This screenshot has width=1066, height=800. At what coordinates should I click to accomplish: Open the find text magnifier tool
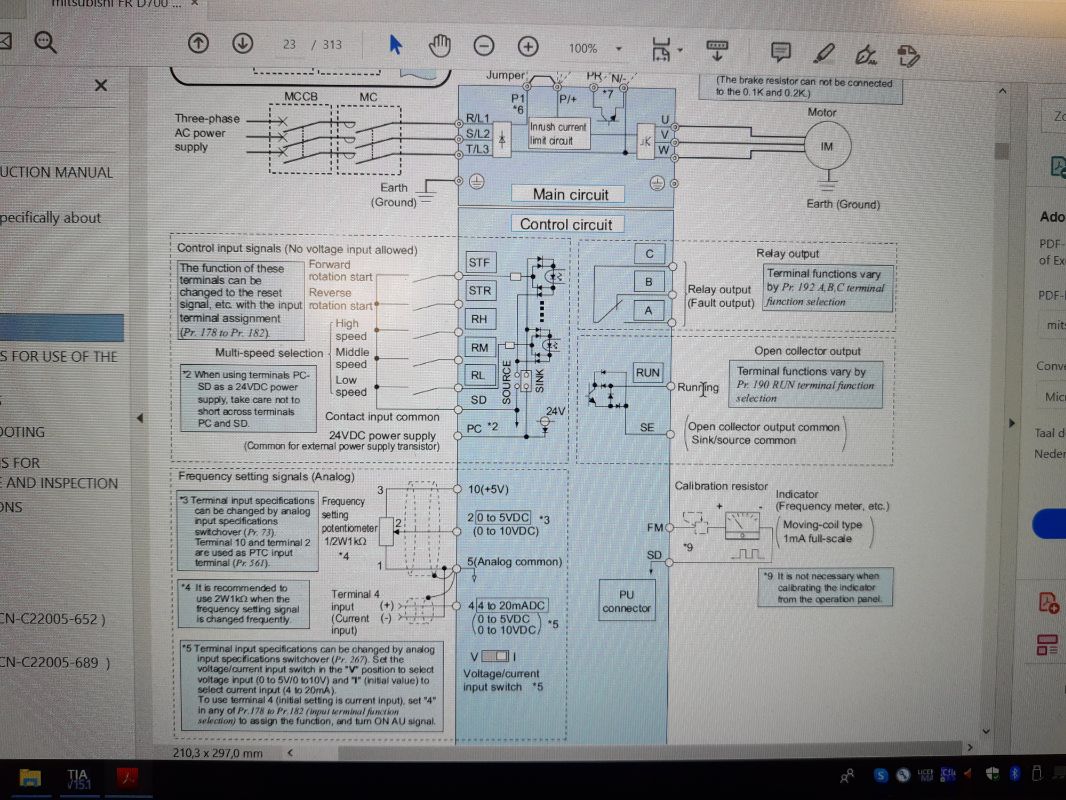(45, 42)
